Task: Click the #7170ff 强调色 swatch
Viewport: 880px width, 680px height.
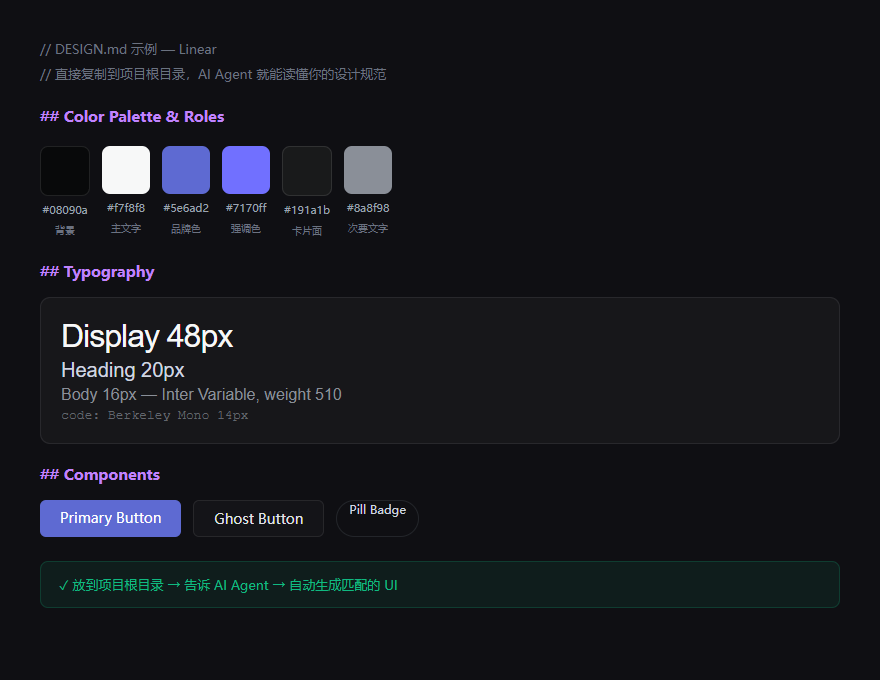Action: coord(246,170)
